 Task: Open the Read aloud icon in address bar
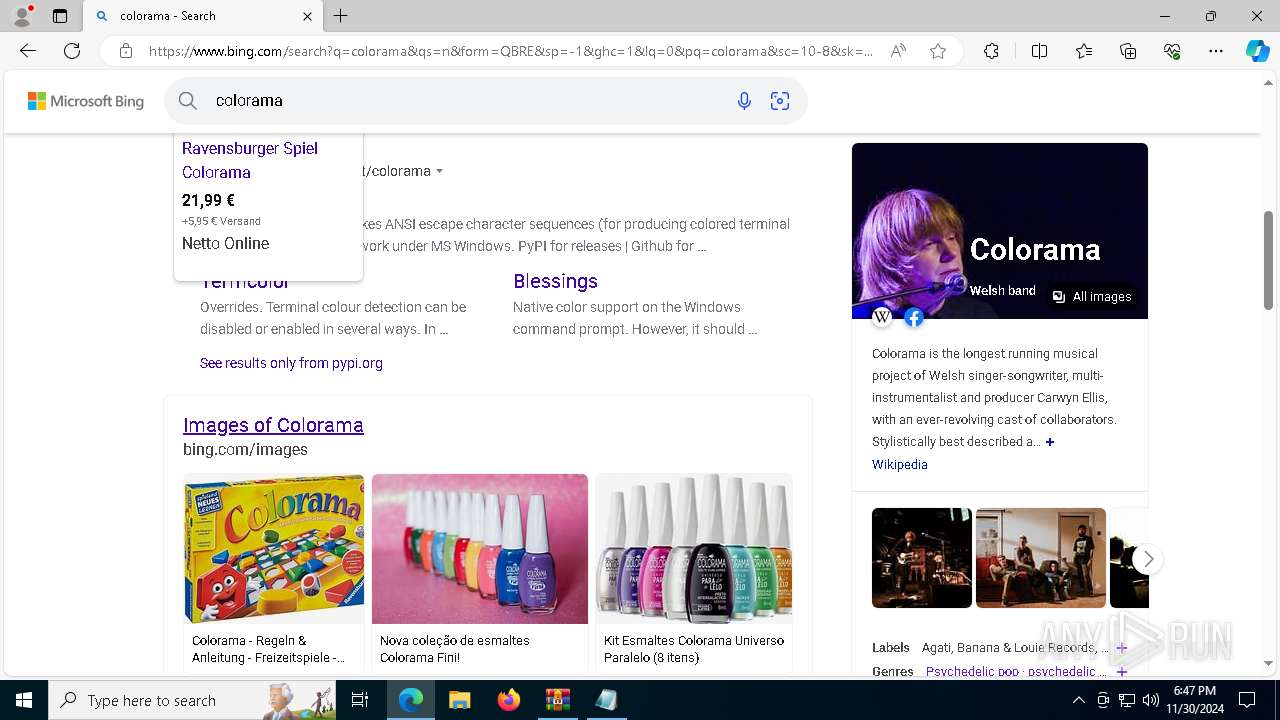[x=898, y=51]
